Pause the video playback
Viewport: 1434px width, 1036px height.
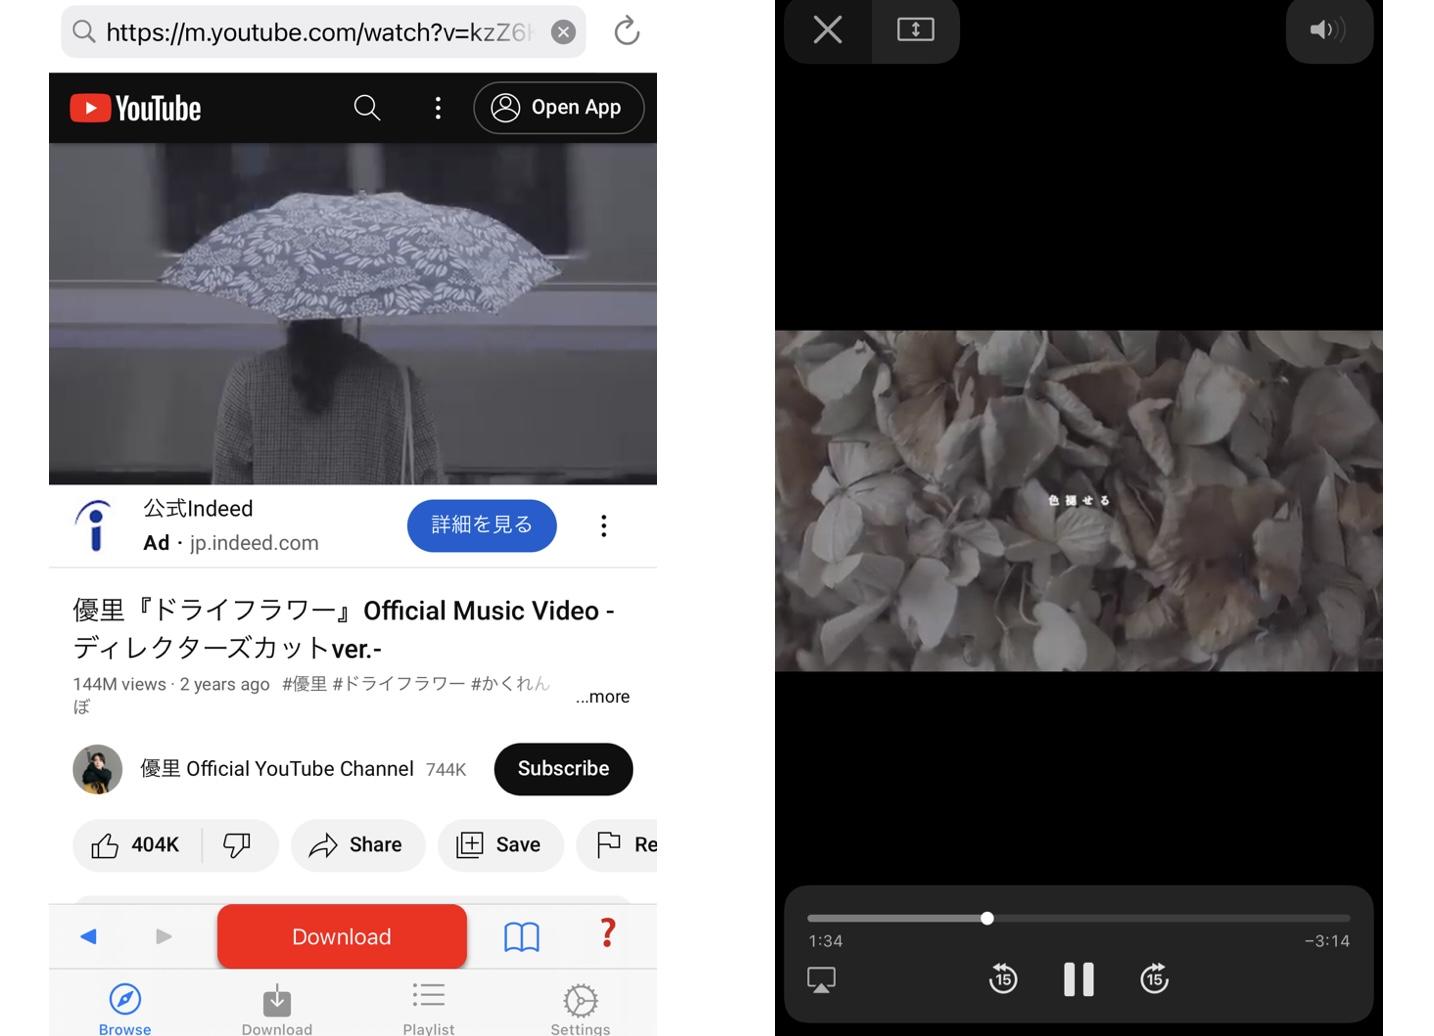coord(1079,979)
